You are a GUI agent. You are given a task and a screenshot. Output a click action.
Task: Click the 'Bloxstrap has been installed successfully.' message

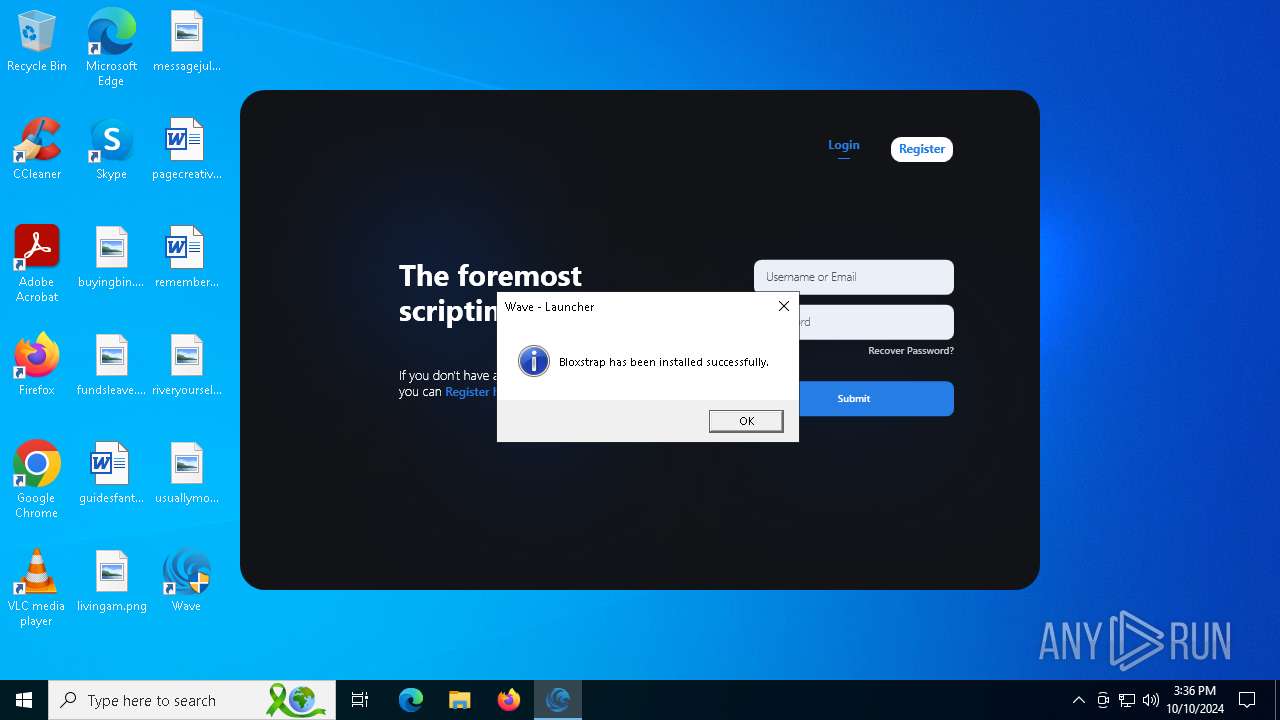[664, 362]
